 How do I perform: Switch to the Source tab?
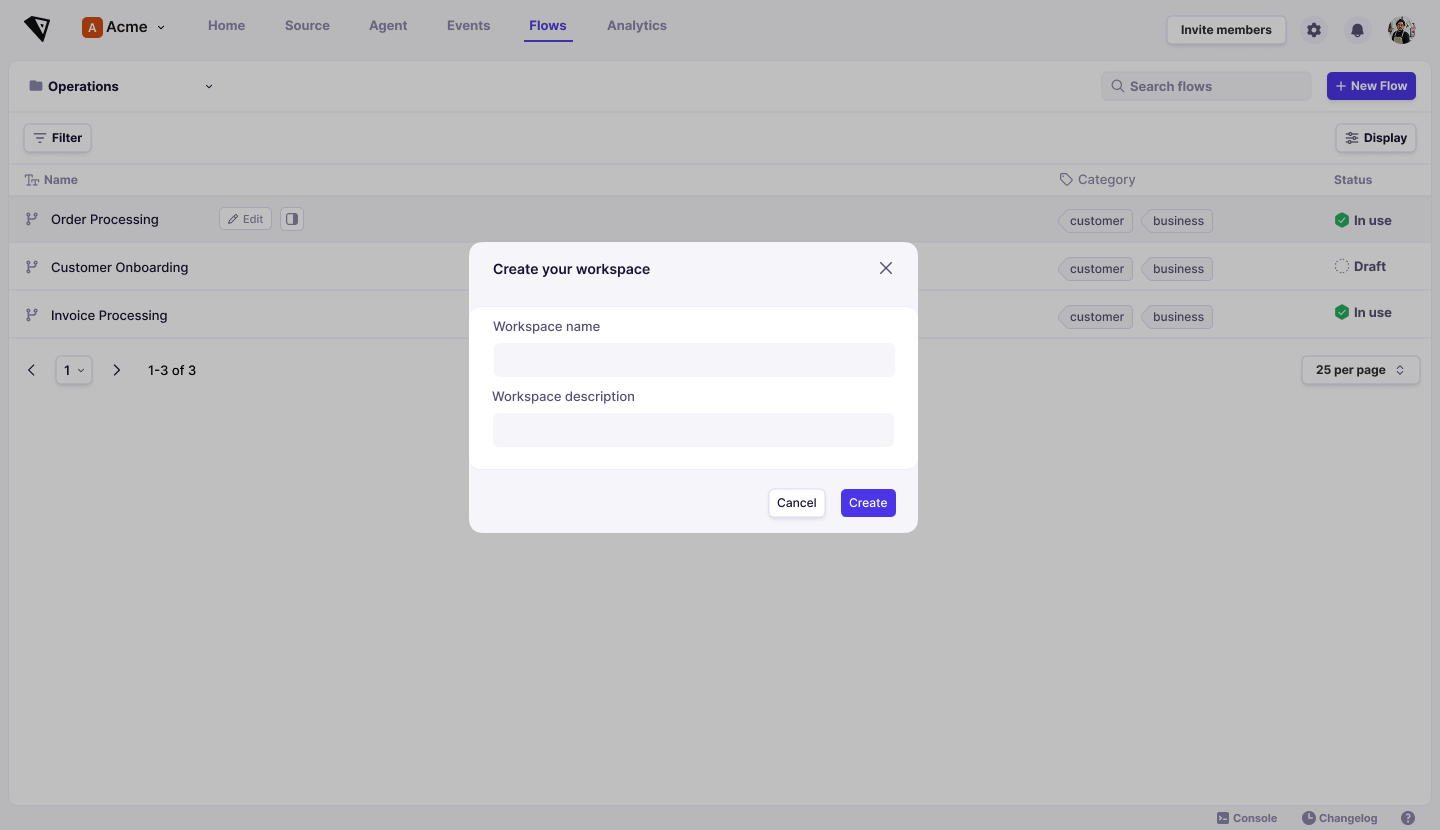pos(307,26)
